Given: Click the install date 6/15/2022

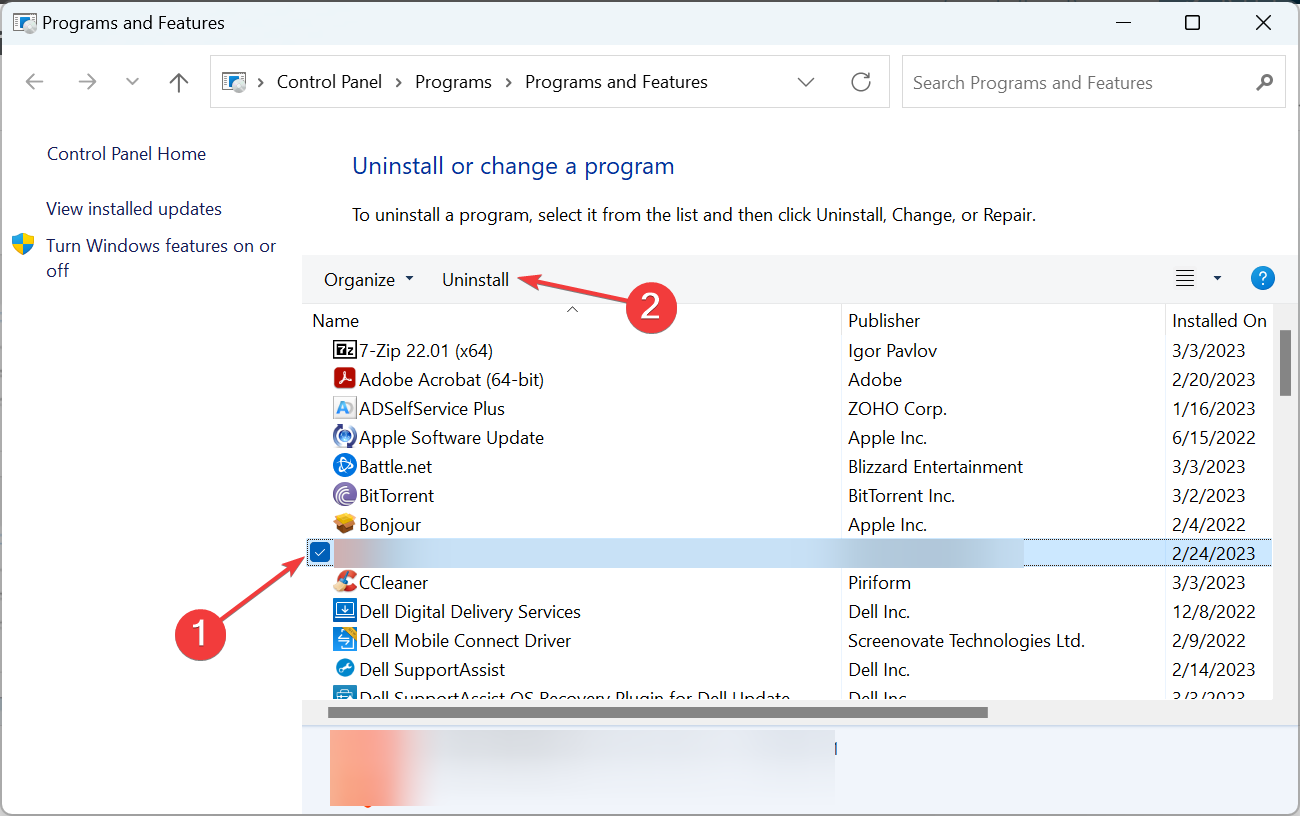Looking at the screenshot, I should (x=1213, y=437).
